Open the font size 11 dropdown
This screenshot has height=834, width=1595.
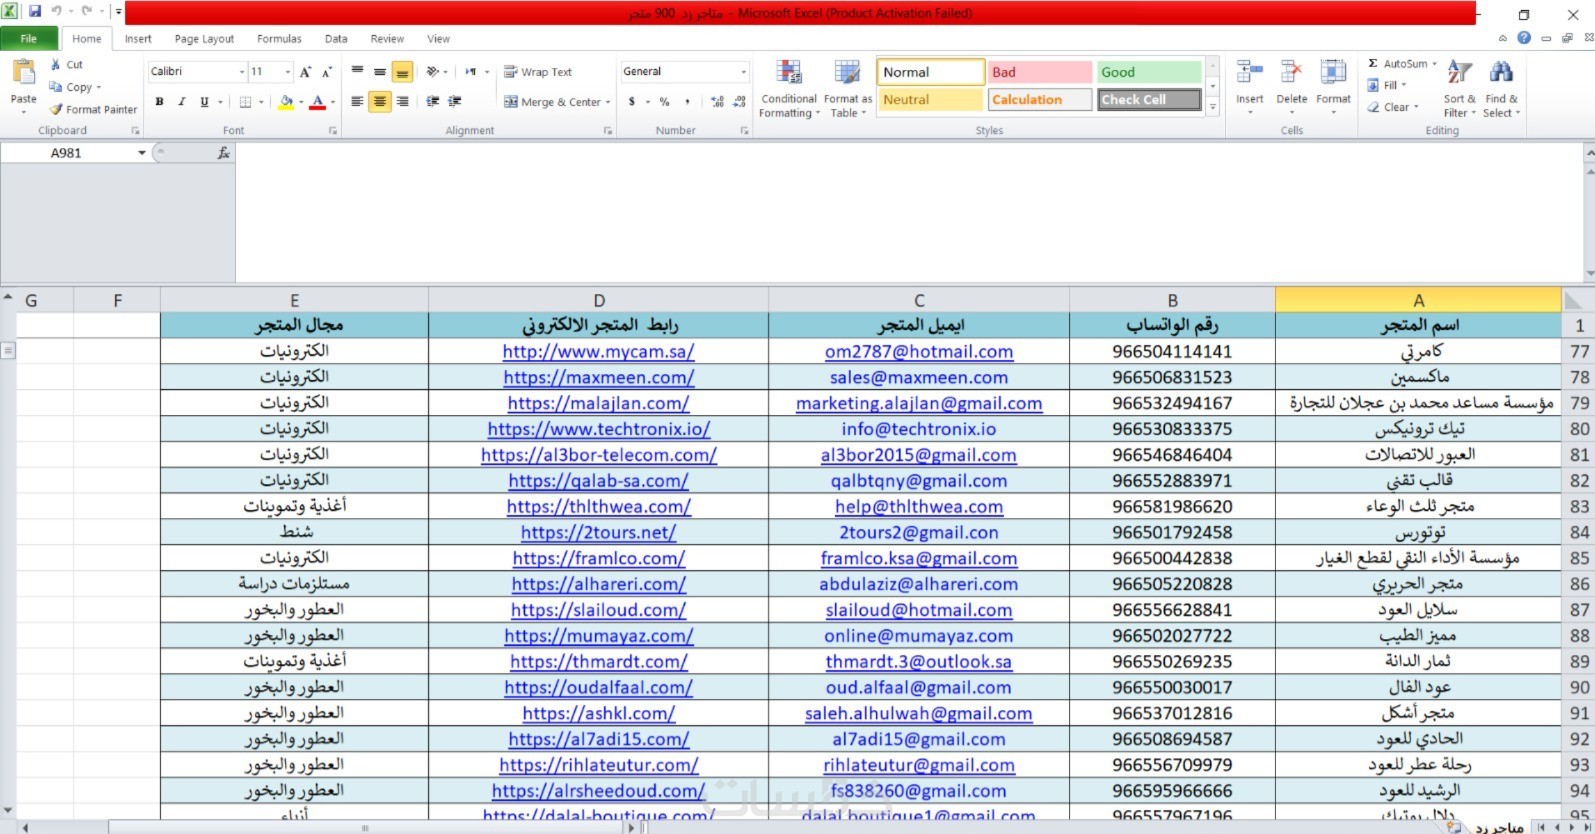click(x=288, y=72)
